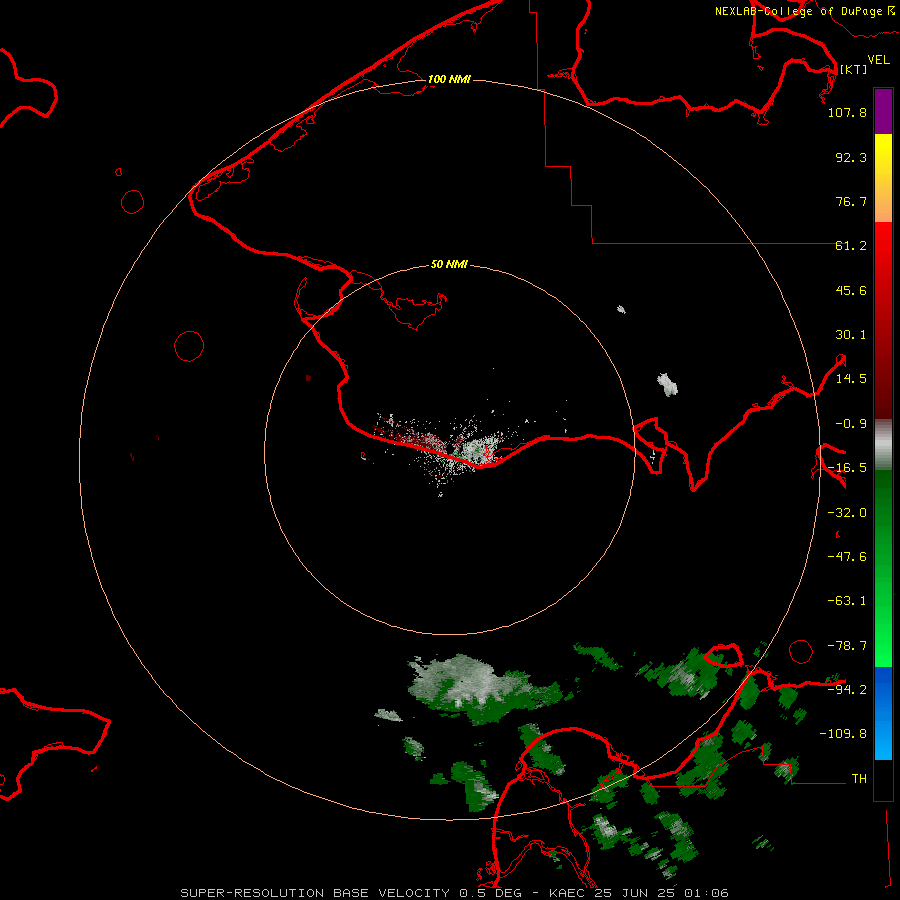Select the -0.9 scale value
The height and width of the screenshot is (900, 900).
(x=851, y=424)
